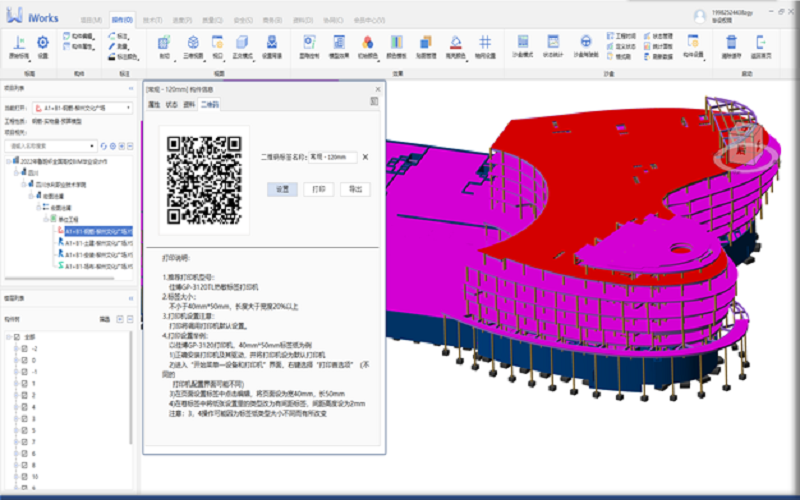Collapse the 项目列表 panel with the arrows

pos(131,88)
